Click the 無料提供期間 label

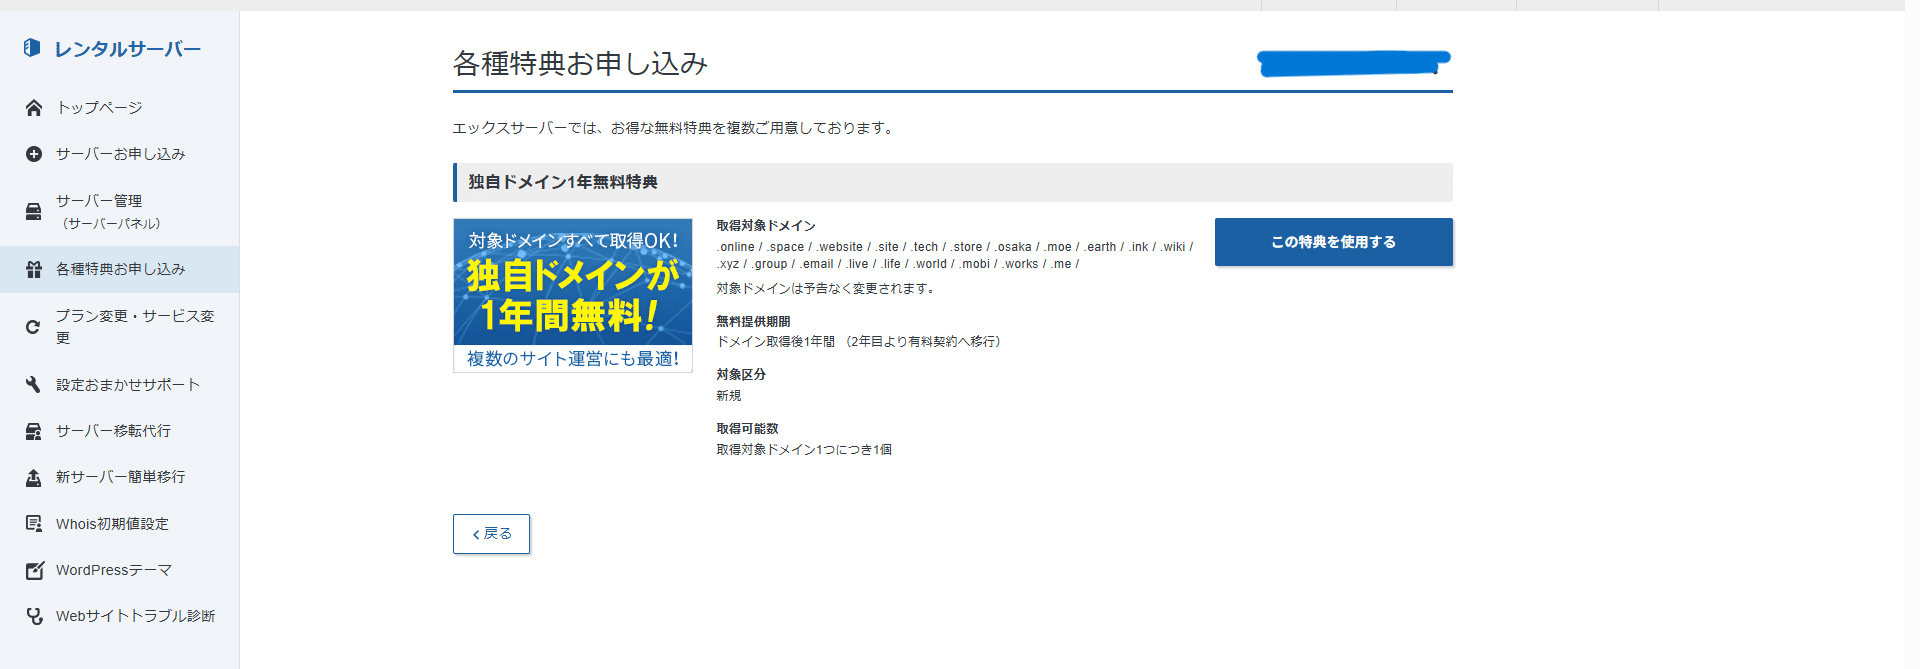(753, 322)
